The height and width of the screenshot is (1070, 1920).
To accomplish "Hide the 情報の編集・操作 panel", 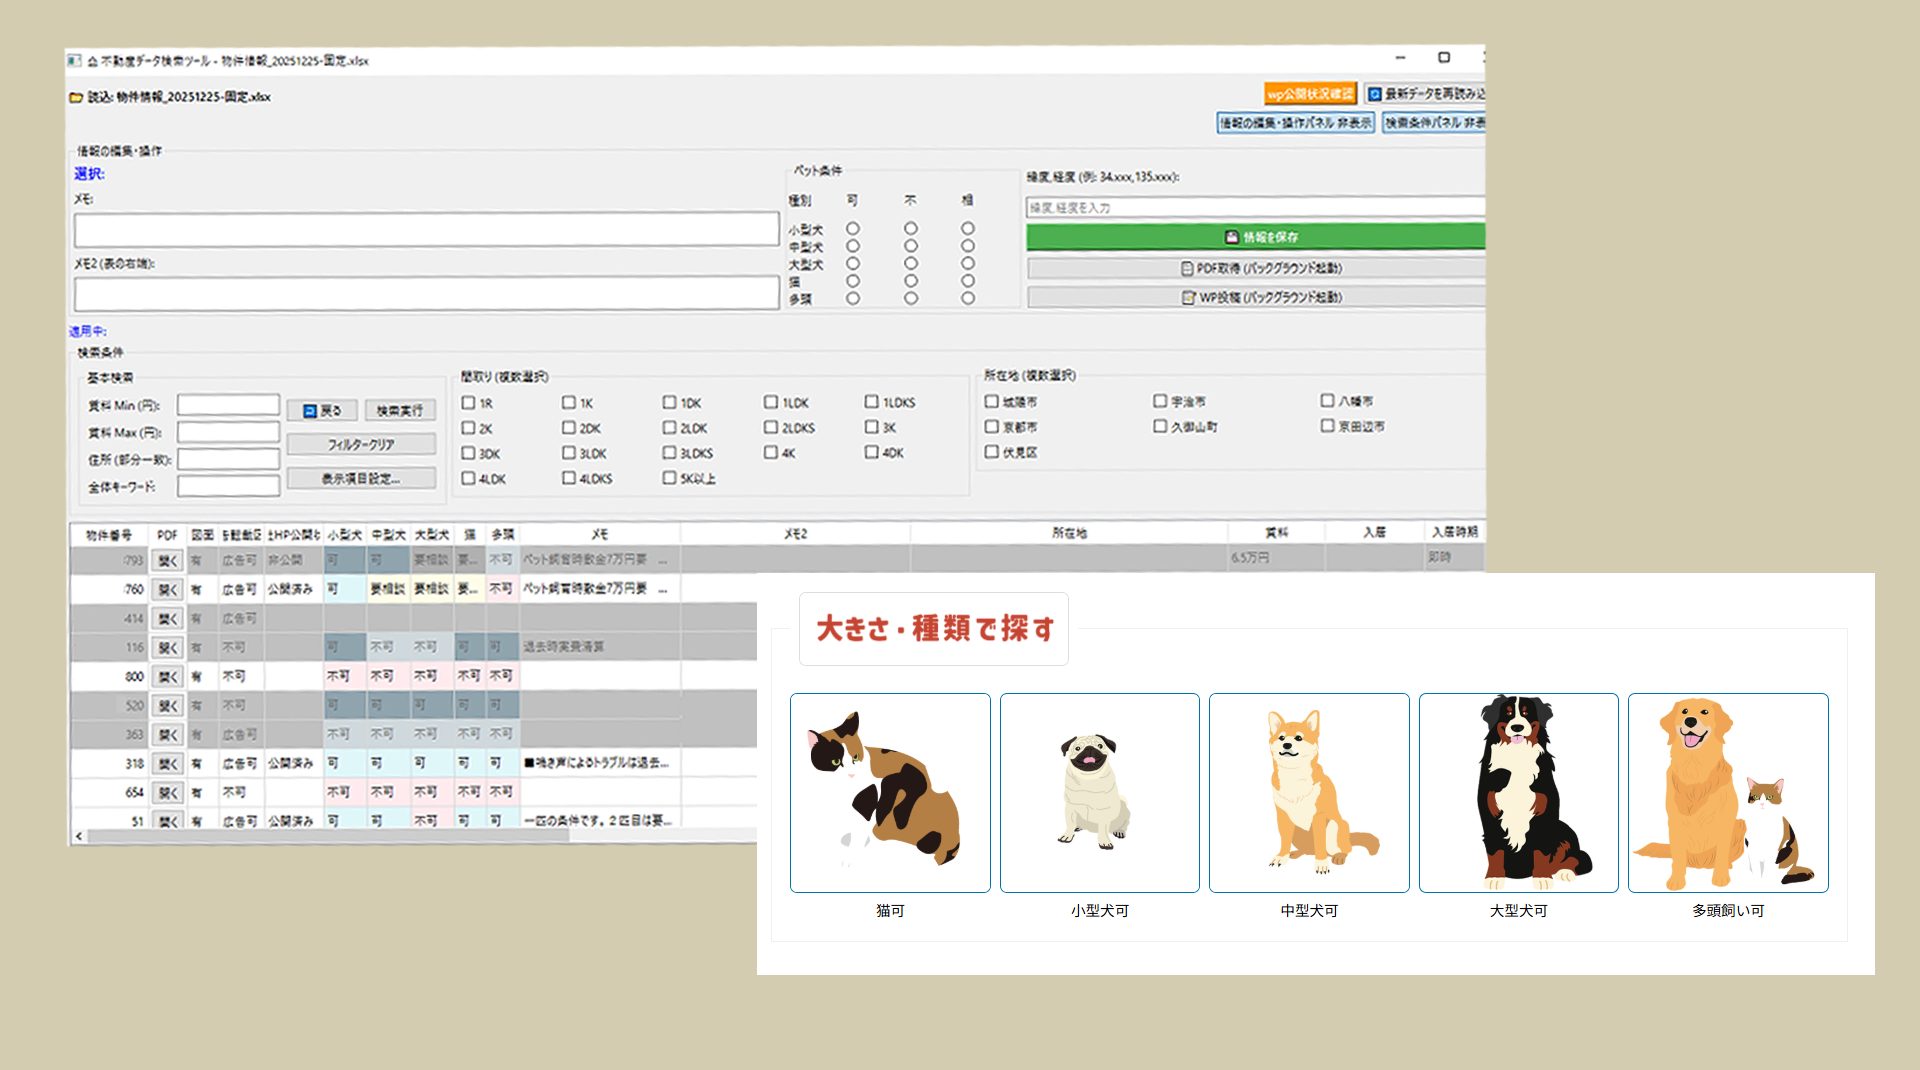I will [x=1295, y=123].
